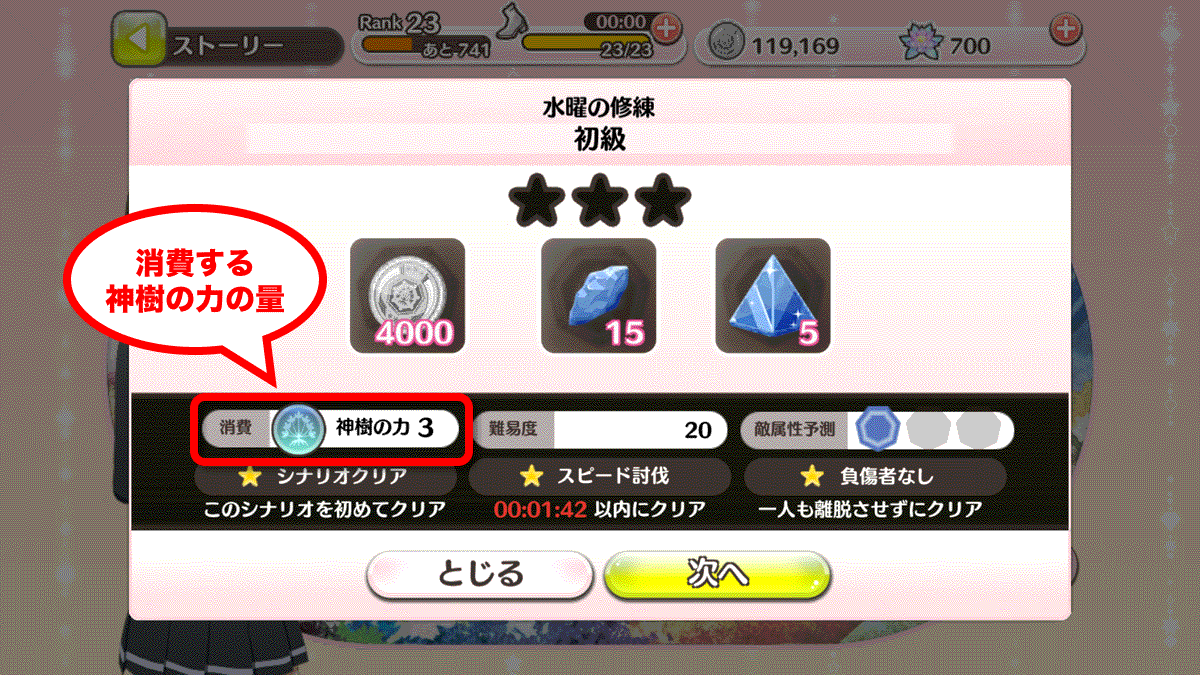The height and width of the screenshot is (675, 1200).
Task: Select the 負傷者なし star mission
Action: (874, 477)
